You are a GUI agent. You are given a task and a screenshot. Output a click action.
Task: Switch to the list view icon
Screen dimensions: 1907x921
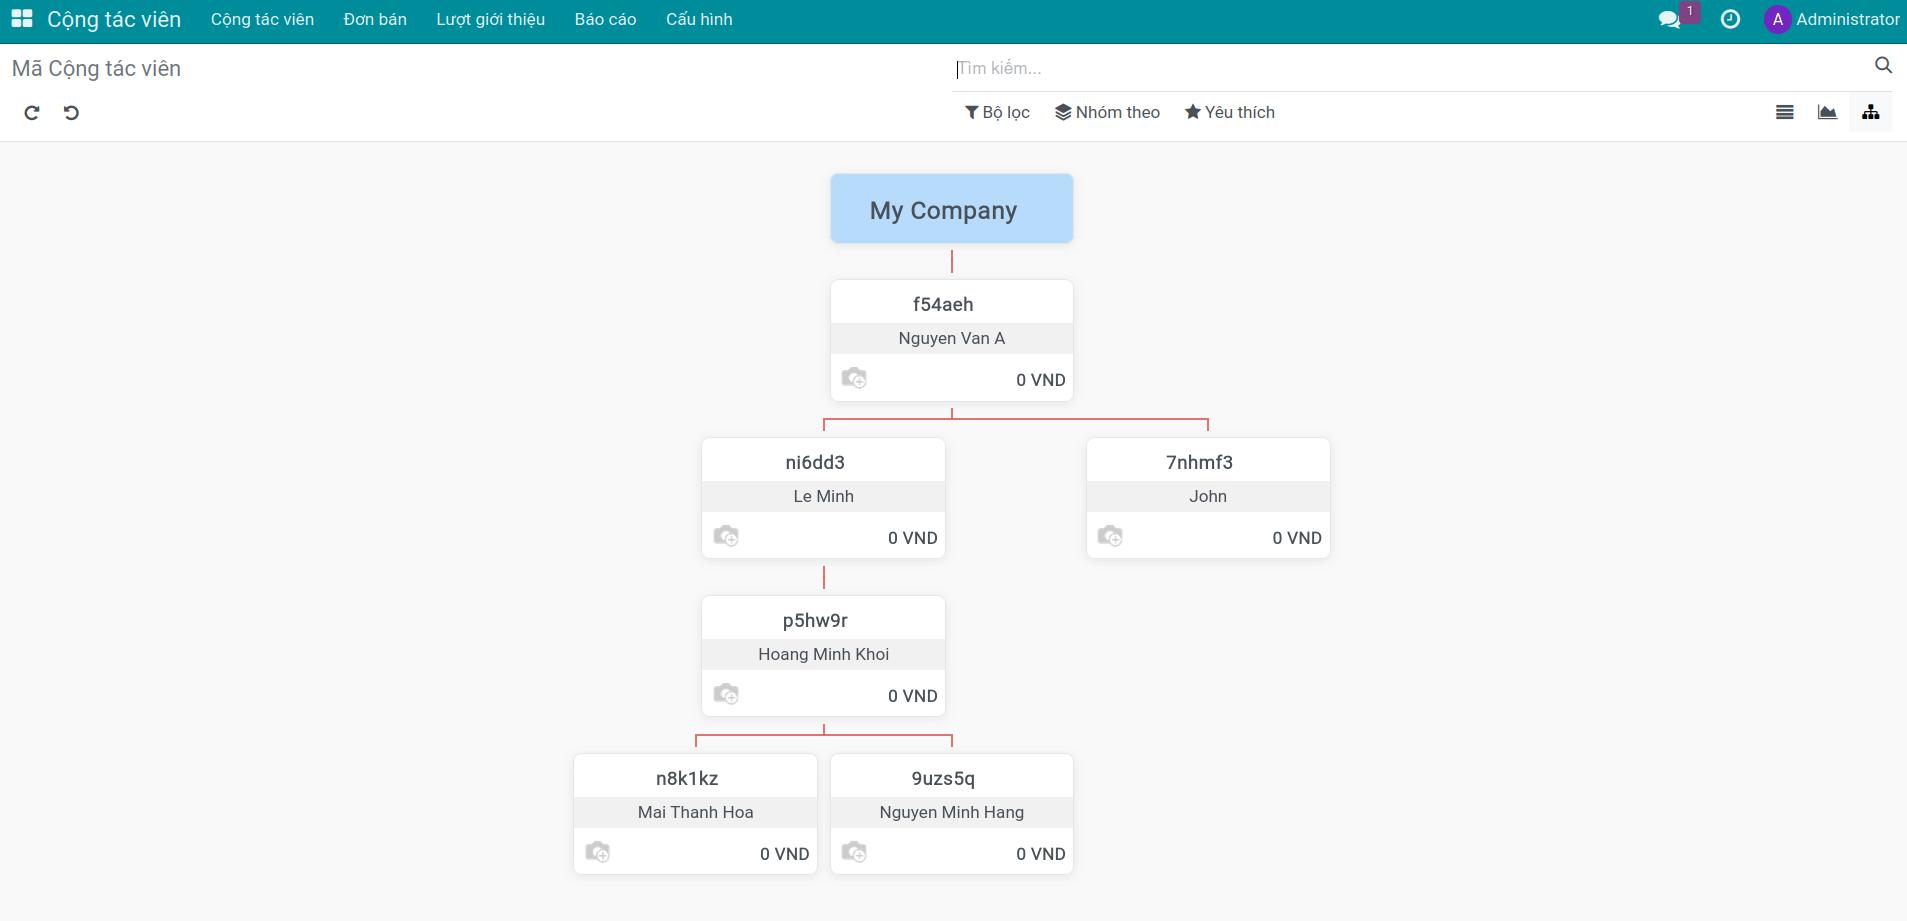pyautogui.click(x=1785, y=112)
